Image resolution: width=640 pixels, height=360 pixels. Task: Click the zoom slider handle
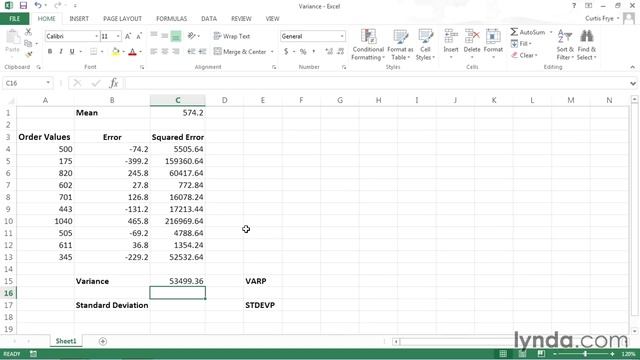point(585,354)
